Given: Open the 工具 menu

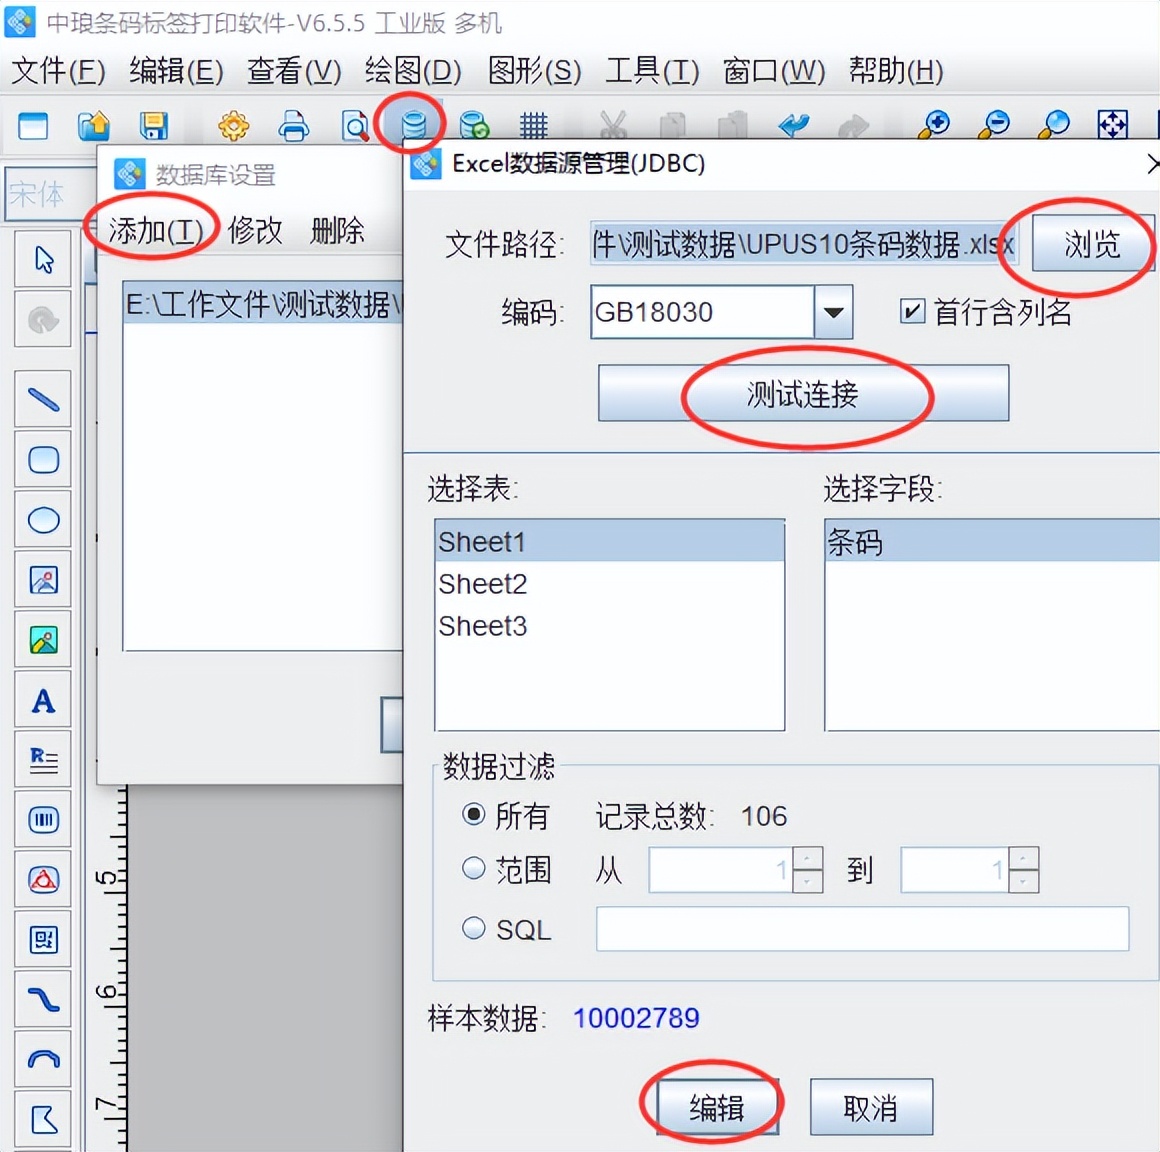Looking at the screenshot, I should pos(650,71).
